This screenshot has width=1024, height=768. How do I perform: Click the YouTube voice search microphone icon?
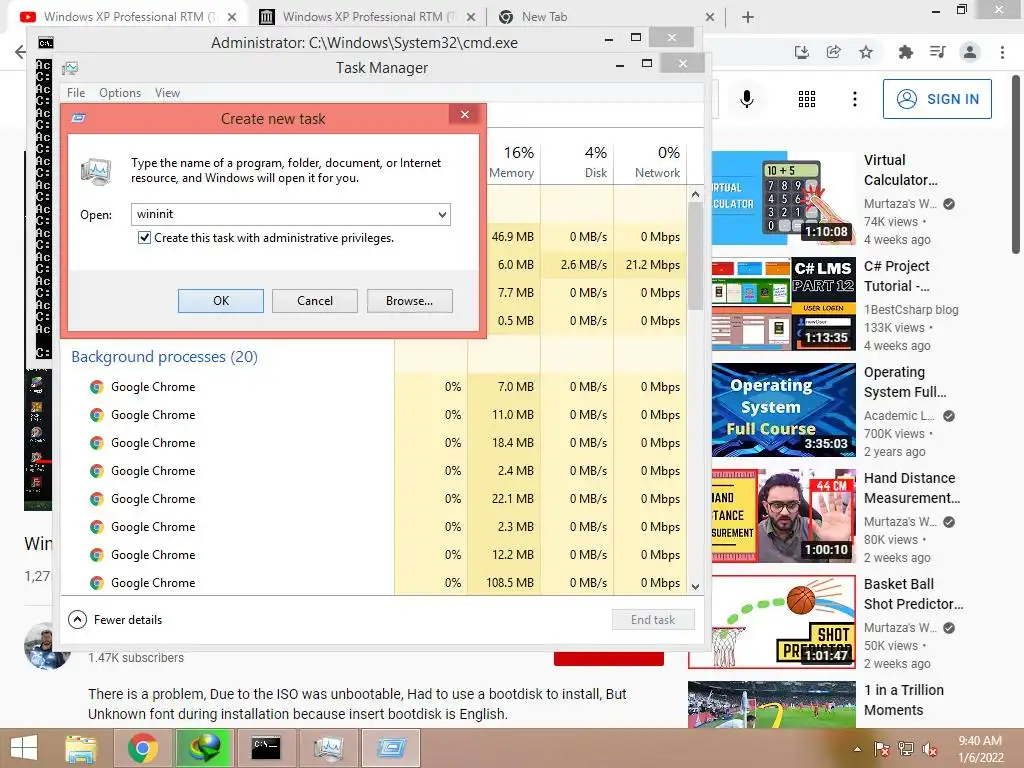point(747,99)
